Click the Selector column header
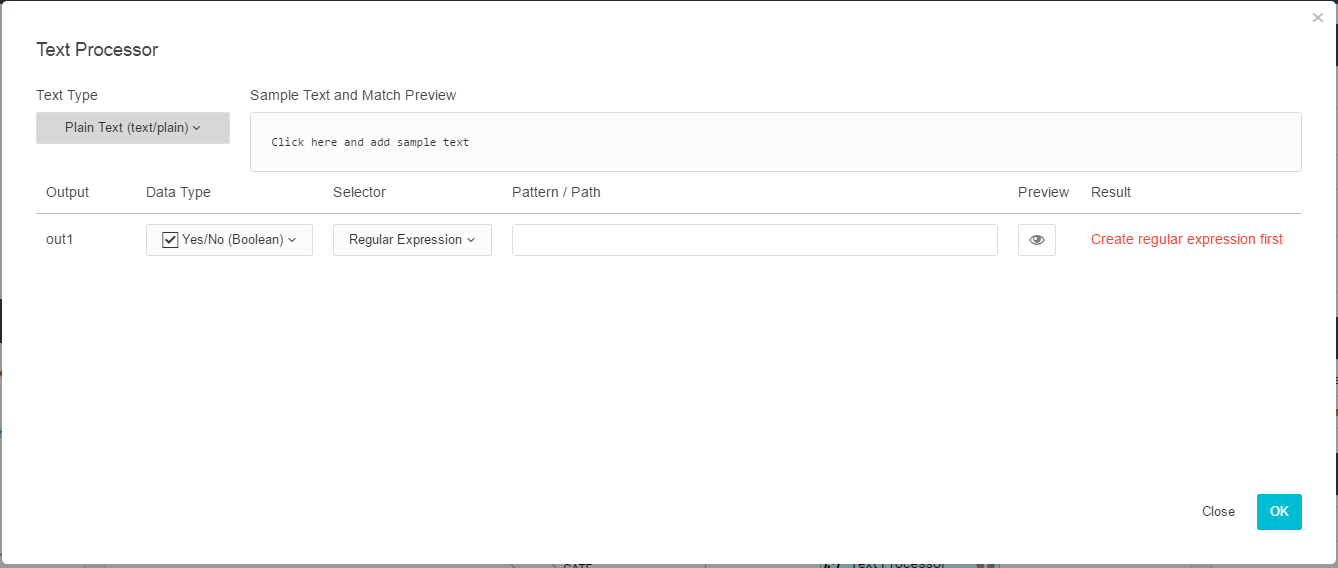 tap(359, 192)
